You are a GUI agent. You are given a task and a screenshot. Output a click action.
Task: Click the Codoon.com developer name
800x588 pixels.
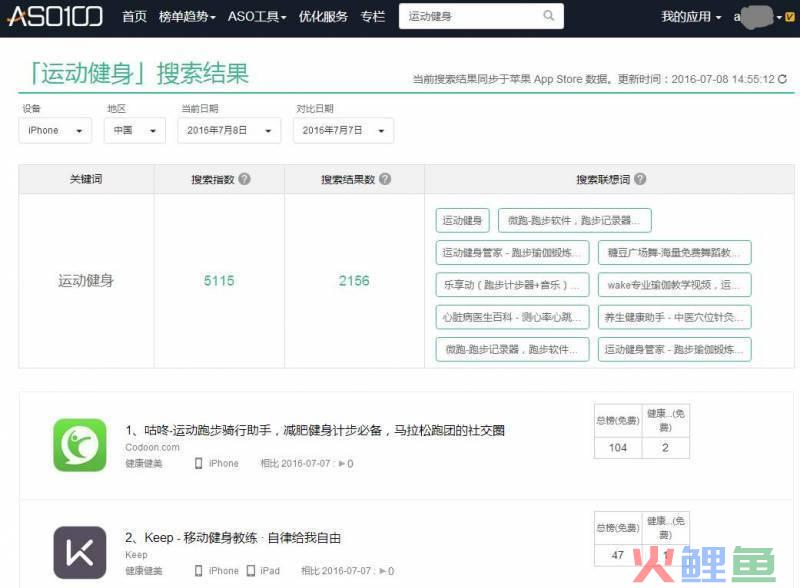(152, 447)
